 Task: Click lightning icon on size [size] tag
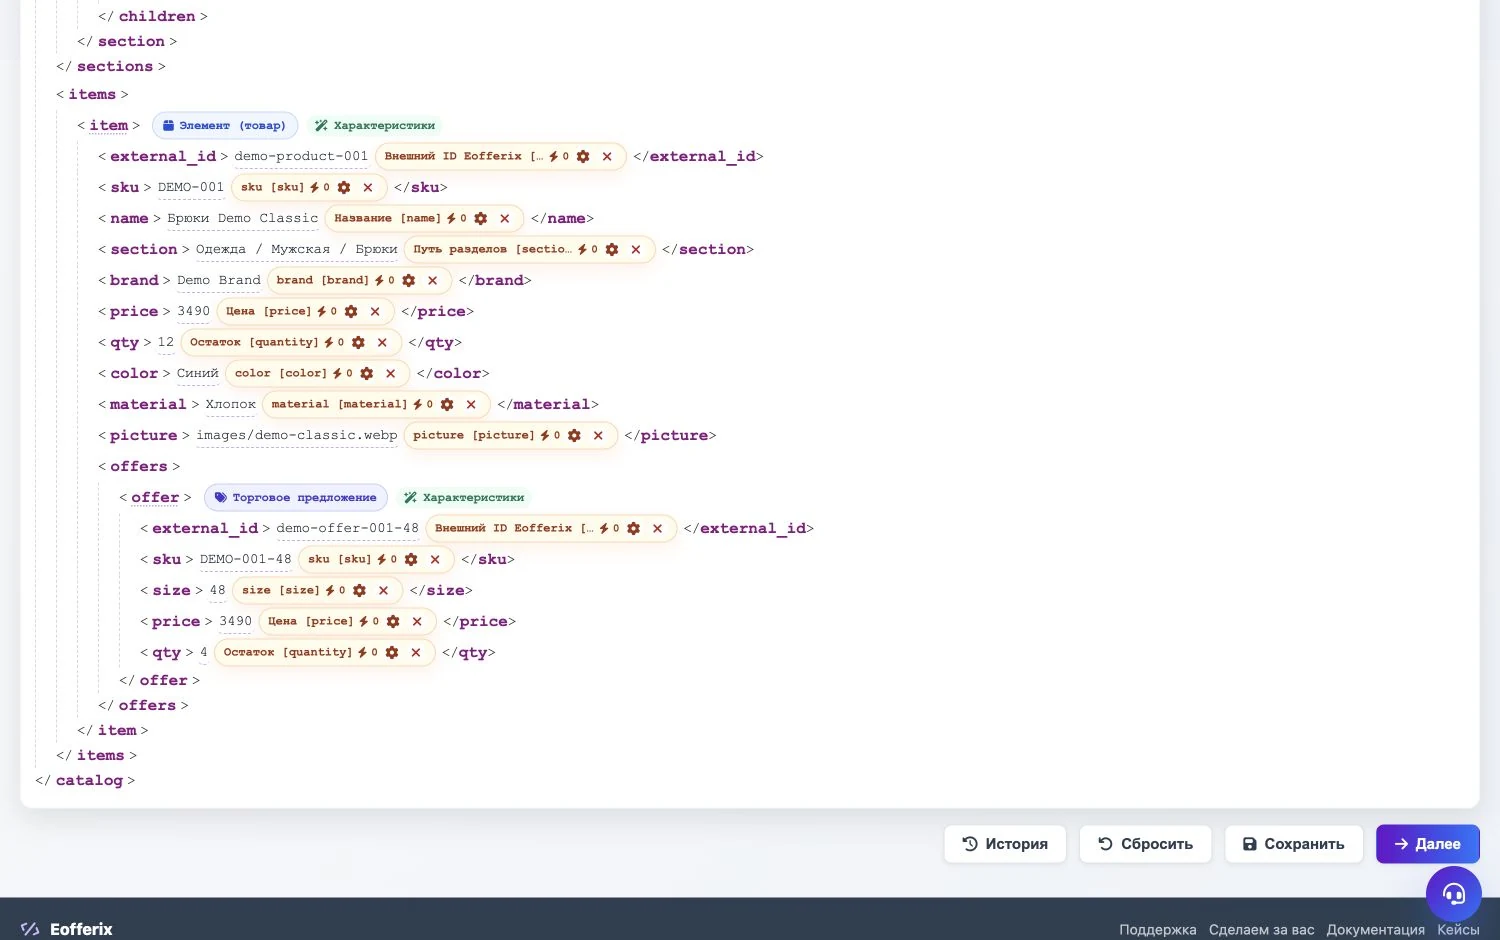[330, 591]
